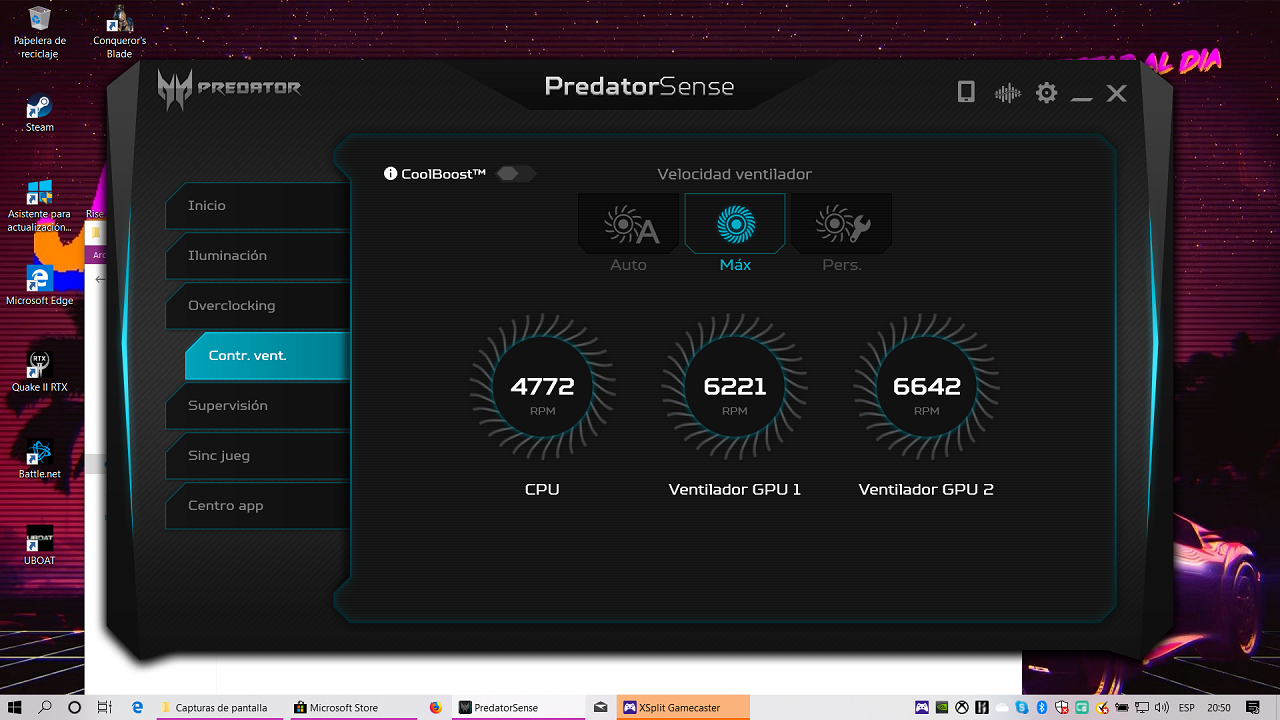
Task: Go to the Overclocking section
Action: [x=258, y=306]
